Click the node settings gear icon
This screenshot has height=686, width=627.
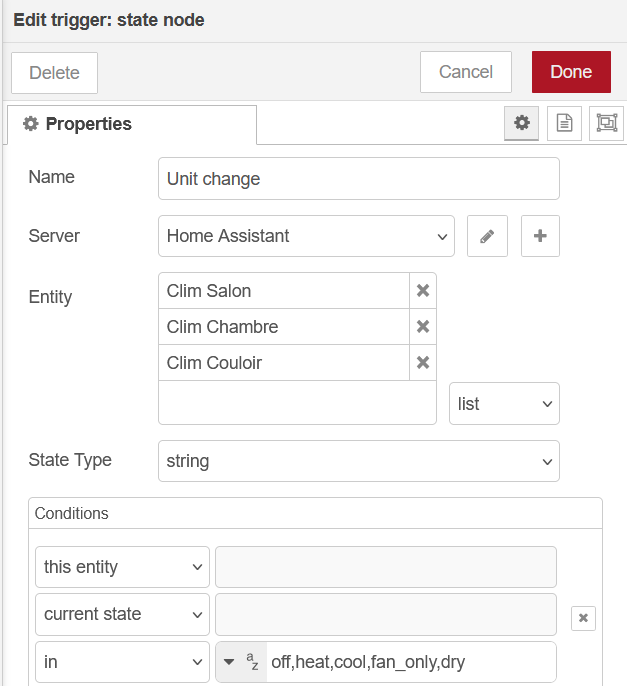click(x=521, y=123)
